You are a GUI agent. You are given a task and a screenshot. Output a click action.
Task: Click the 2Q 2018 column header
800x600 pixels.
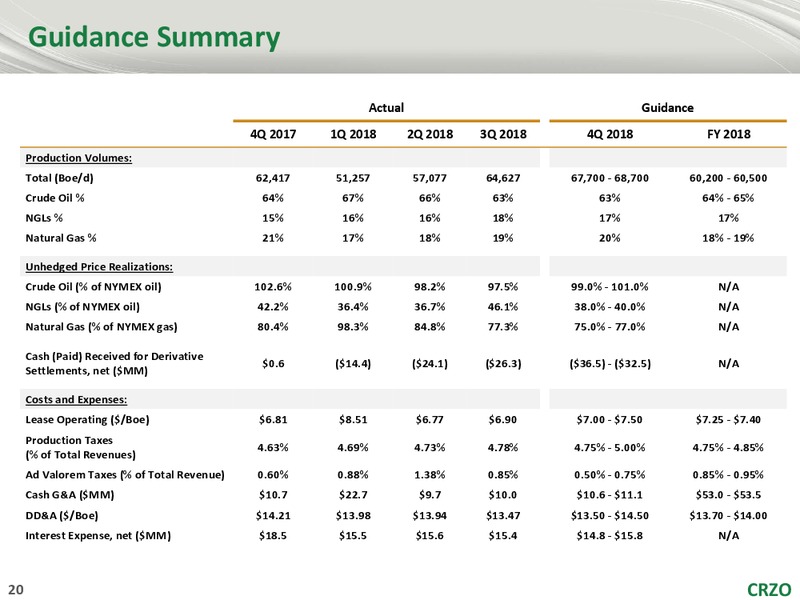tap(430, 134)
